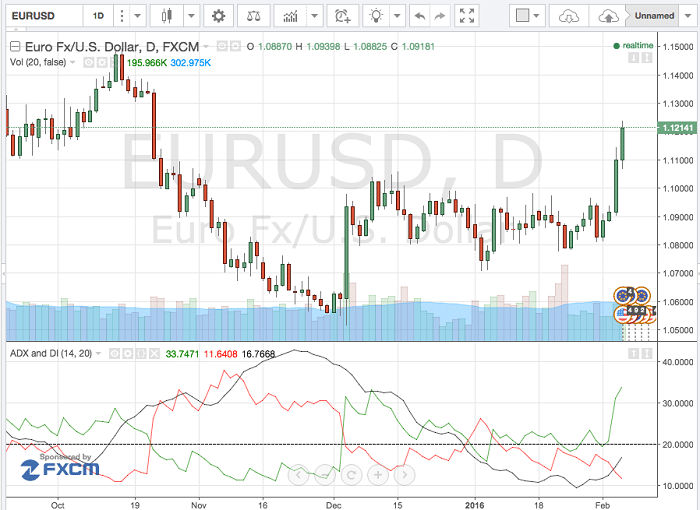Hide the main EURUSD series eye toggle
This screenshot has width=700, height=510.
tap(222, 46)
